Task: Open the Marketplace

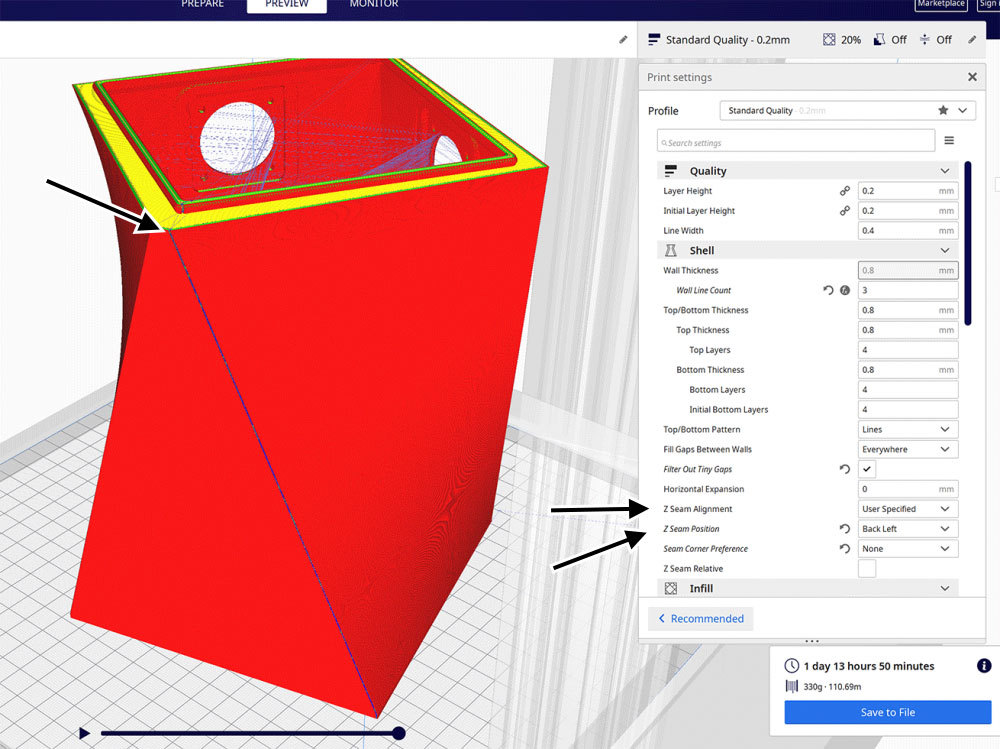Action: (x=941, y=4)
